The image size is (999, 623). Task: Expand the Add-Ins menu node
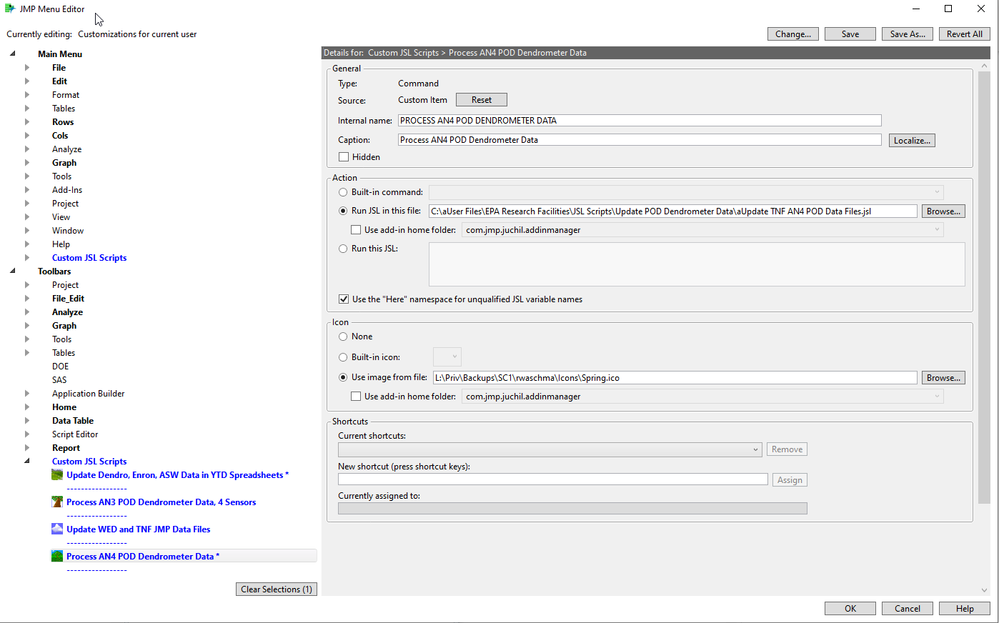click(27, 190)
